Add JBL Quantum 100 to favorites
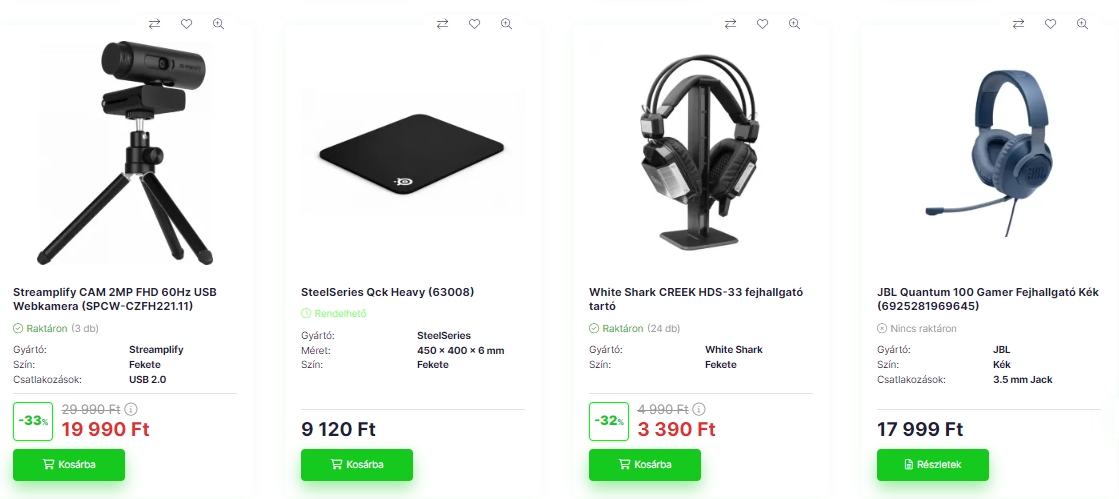This screenshot has height=499, width=1119. pos(1050,24)
